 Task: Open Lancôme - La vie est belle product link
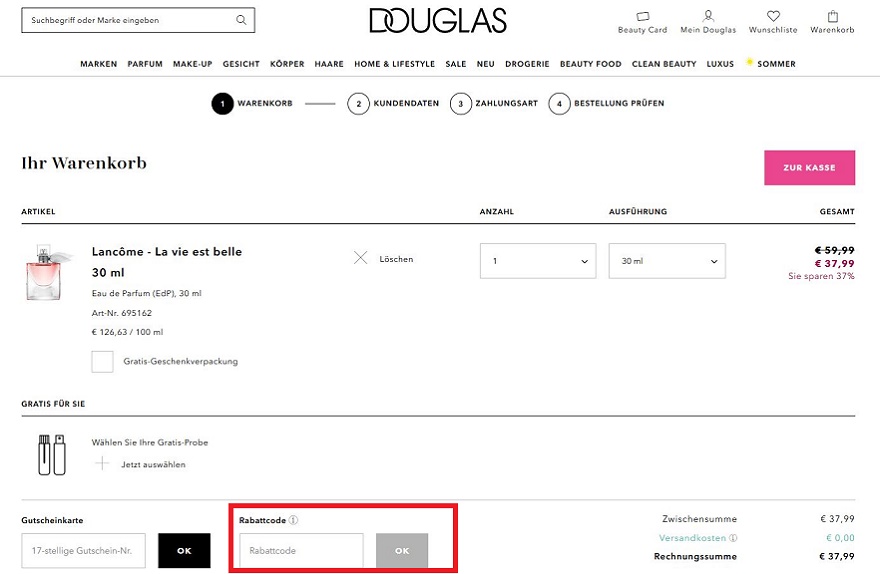pyautogui.click(x=167, y=262)
